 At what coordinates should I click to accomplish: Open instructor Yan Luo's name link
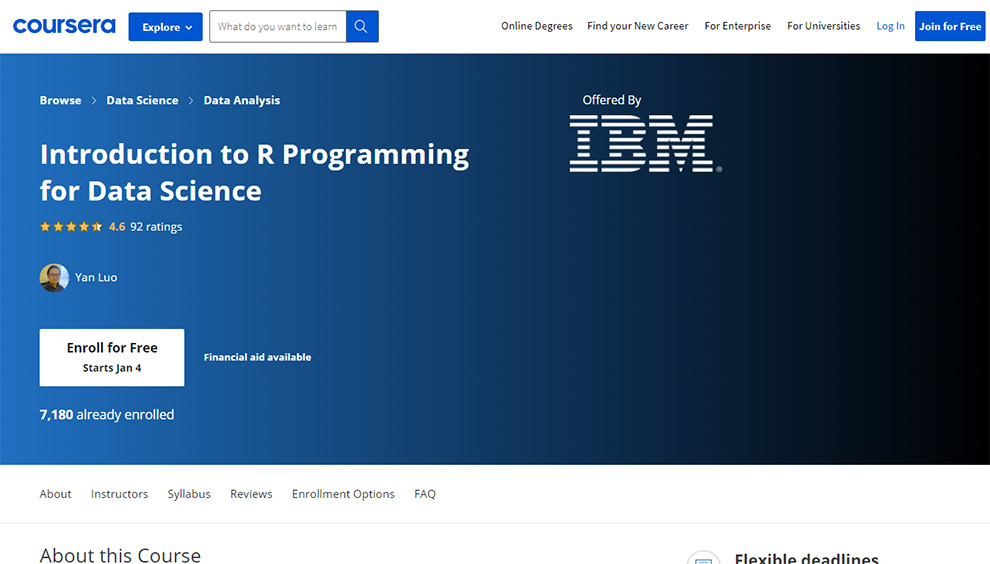pos(96,277)
